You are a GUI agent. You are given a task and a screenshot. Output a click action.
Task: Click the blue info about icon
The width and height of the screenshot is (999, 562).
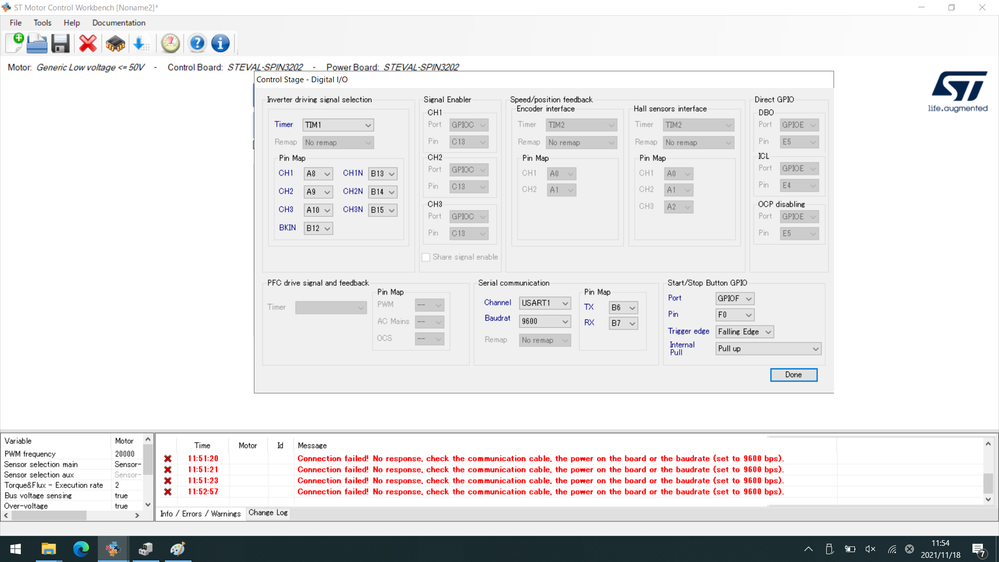pyautogui.click(x=220, y=43)
